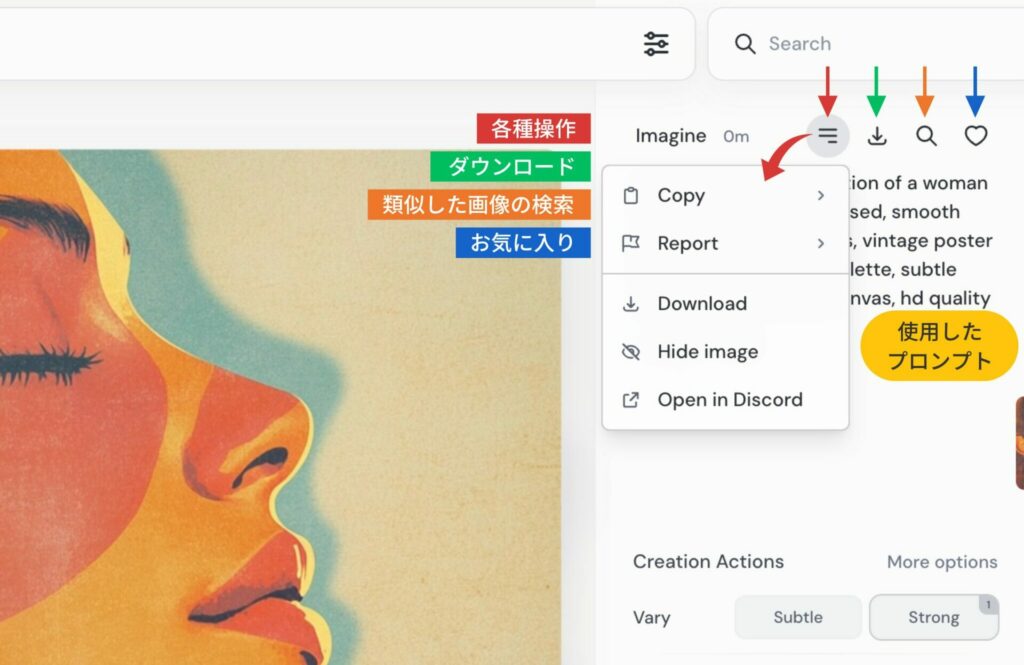1024x665 pixels.
Task: Click the flag icon next to Report
Action: [x=630, y=244]
